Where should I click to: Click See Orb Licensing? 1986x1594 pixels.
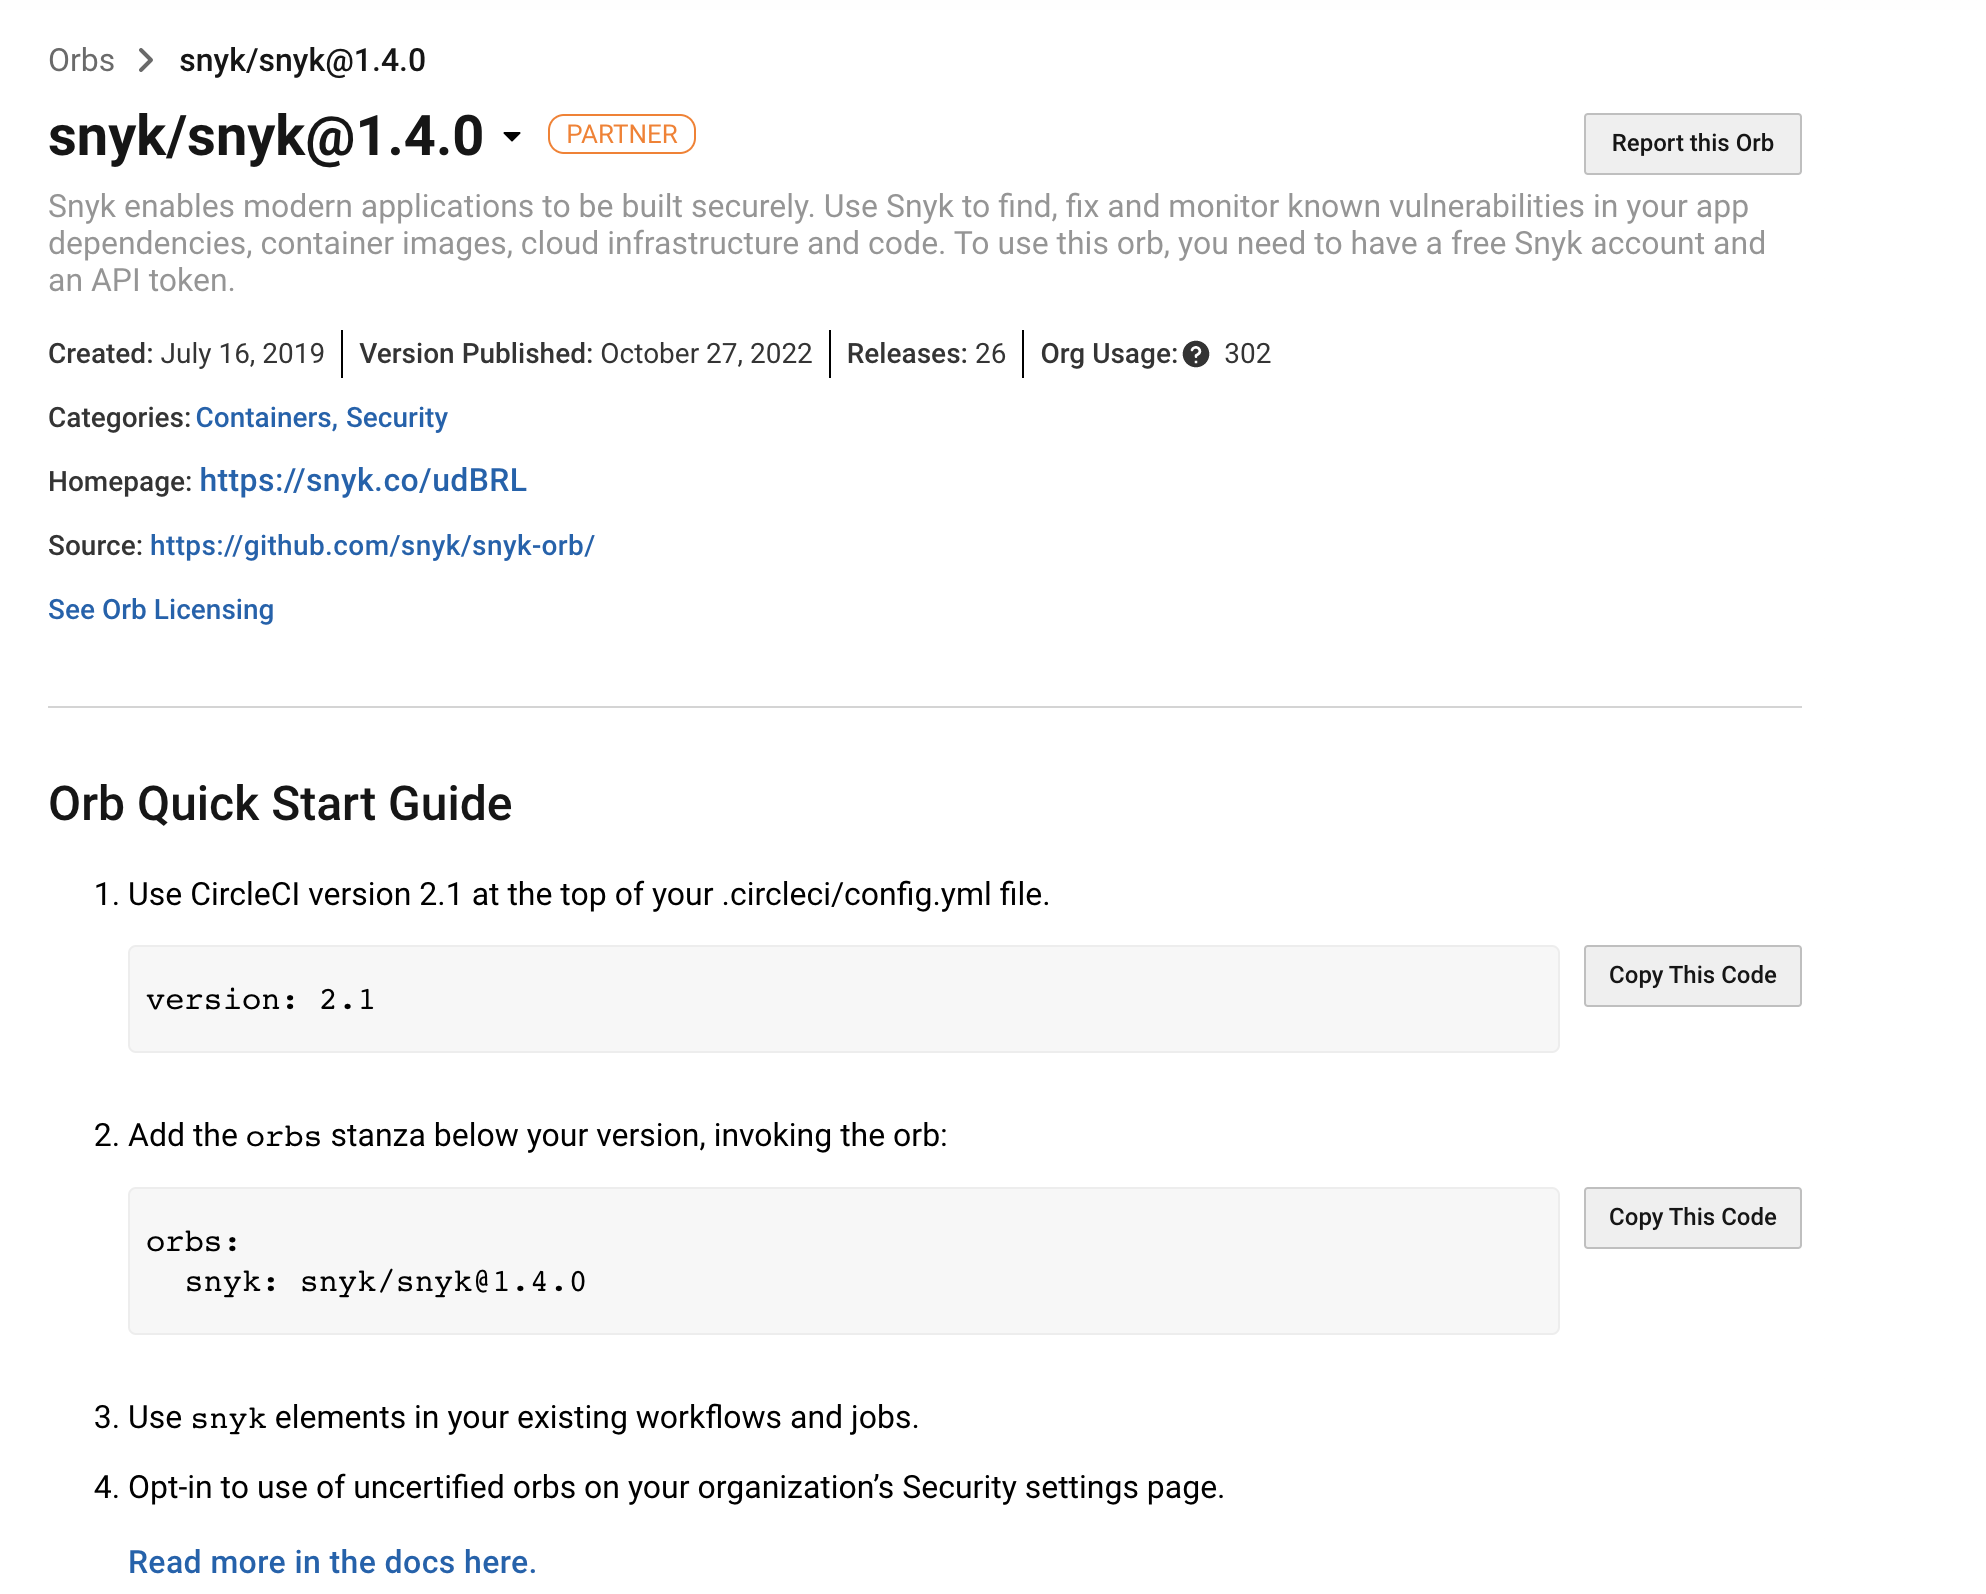pos(161,610)
